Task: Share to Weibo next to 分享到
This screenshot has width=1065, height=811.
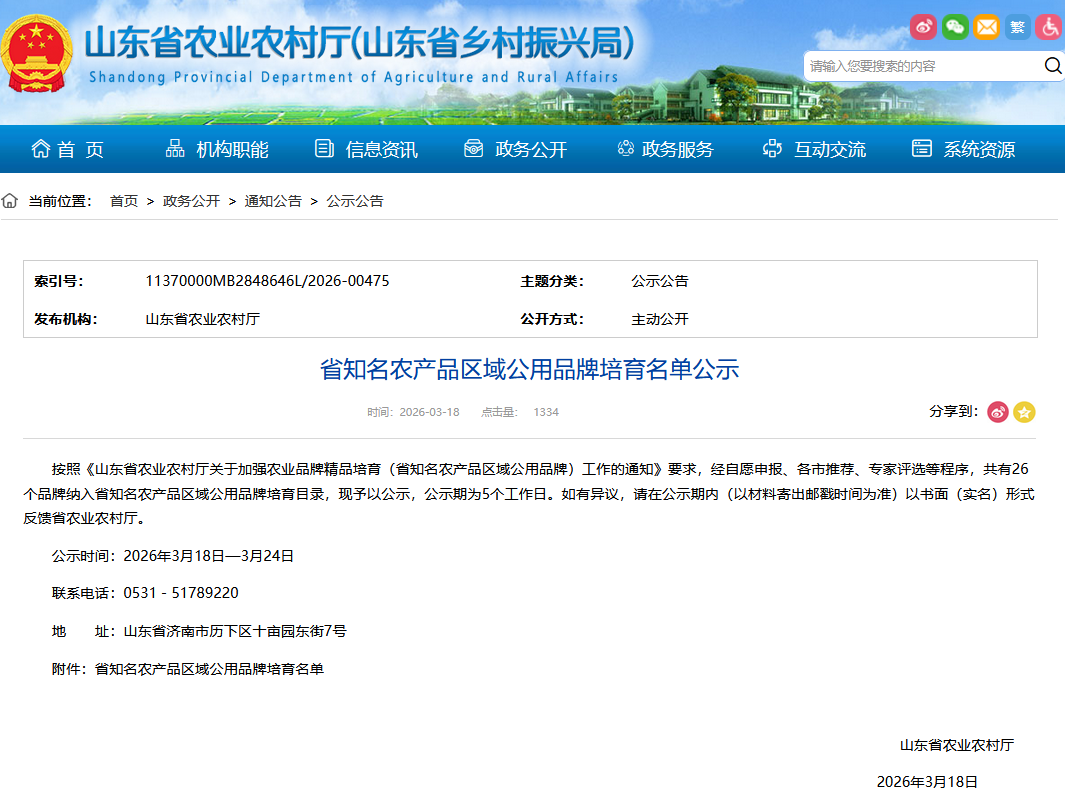Action: pos(998,412)
